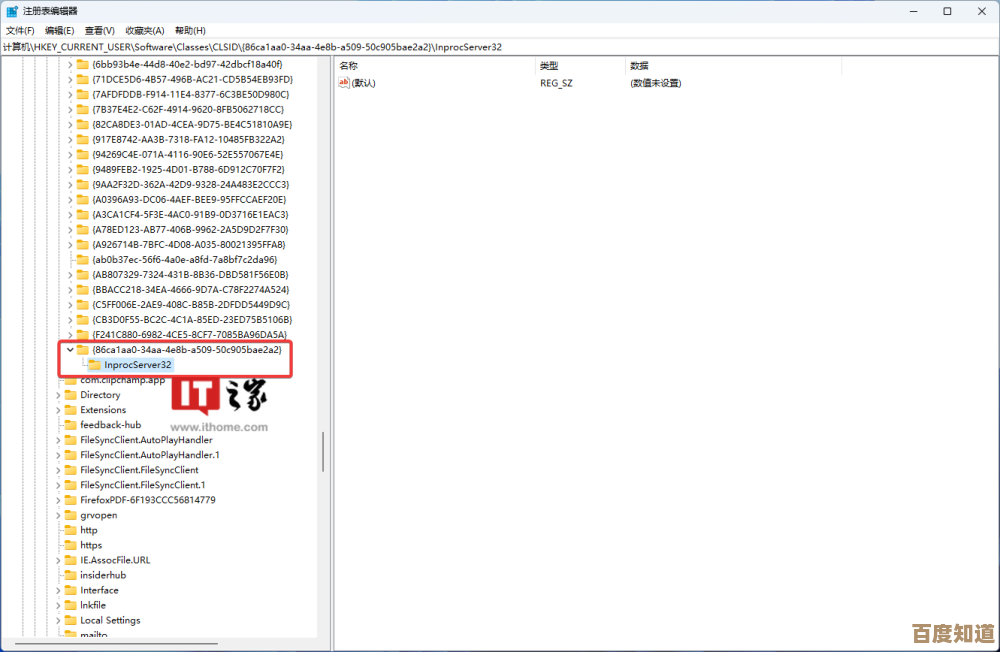Viewport: 1000px width, 652px height.
Task: Expand the FileSyncClient.AutoPlayHandler key
Action: coord(58,440)
